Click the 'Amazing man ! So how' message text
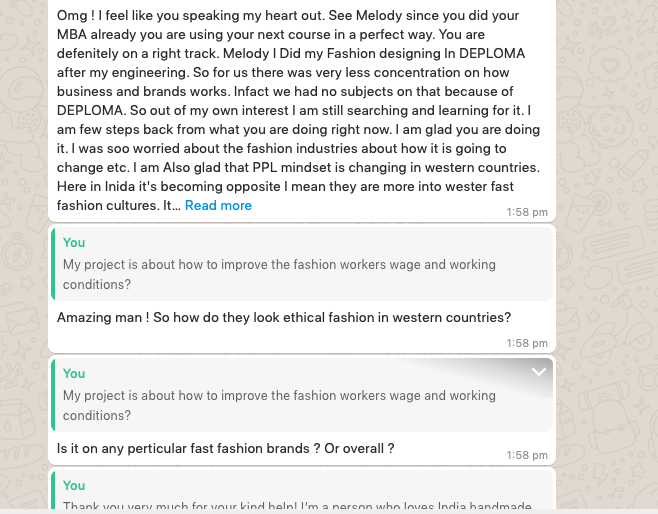 point(284,317)
